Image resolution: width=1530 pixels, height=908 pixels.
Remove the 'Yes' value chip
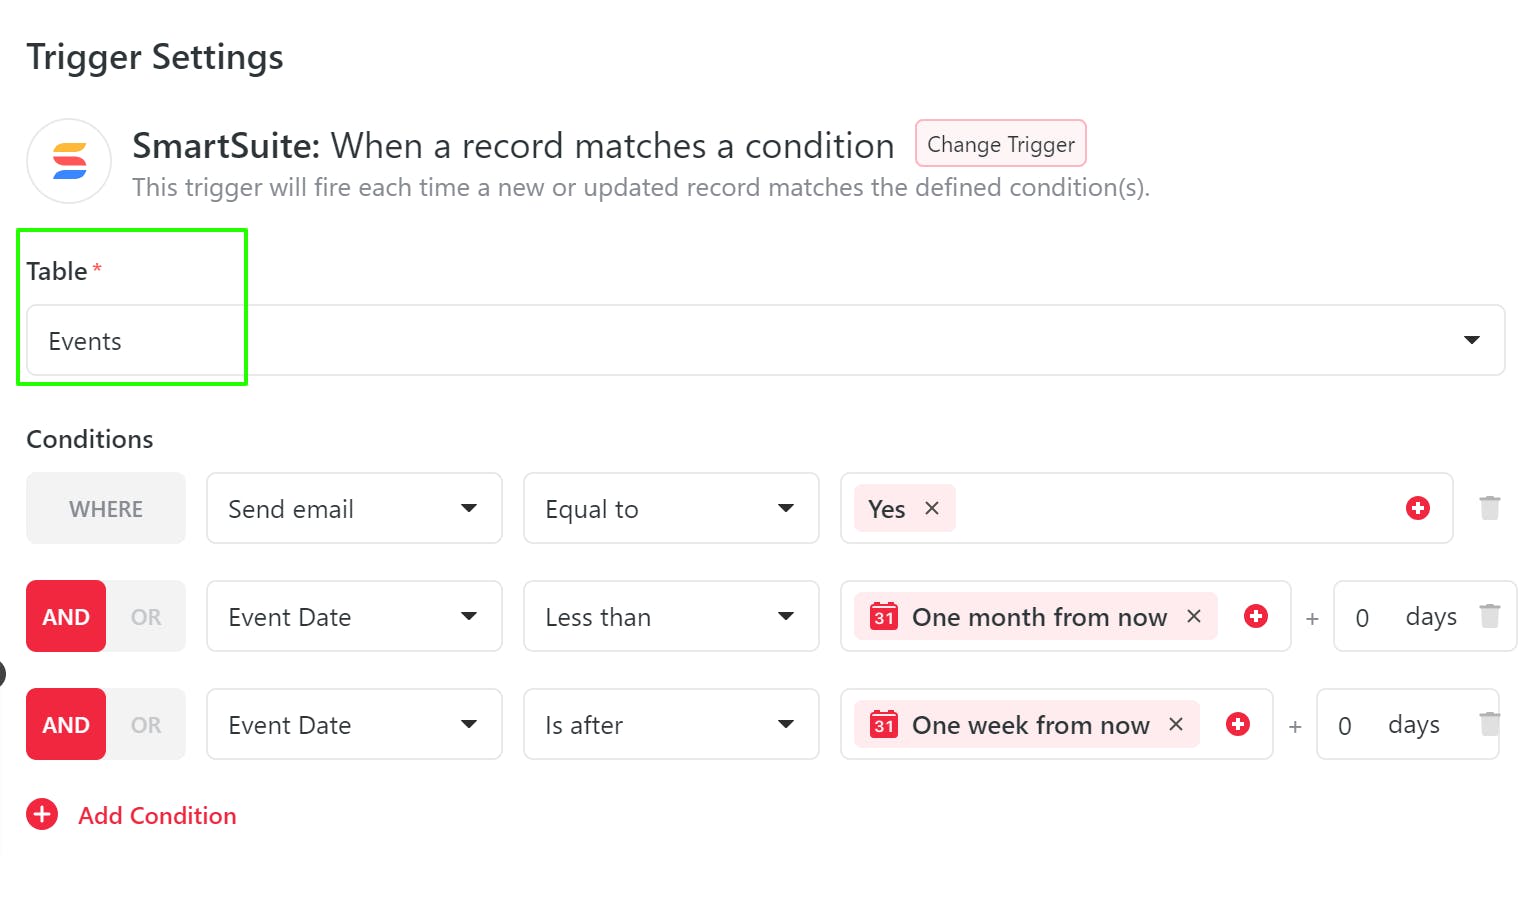click(932, 508)
